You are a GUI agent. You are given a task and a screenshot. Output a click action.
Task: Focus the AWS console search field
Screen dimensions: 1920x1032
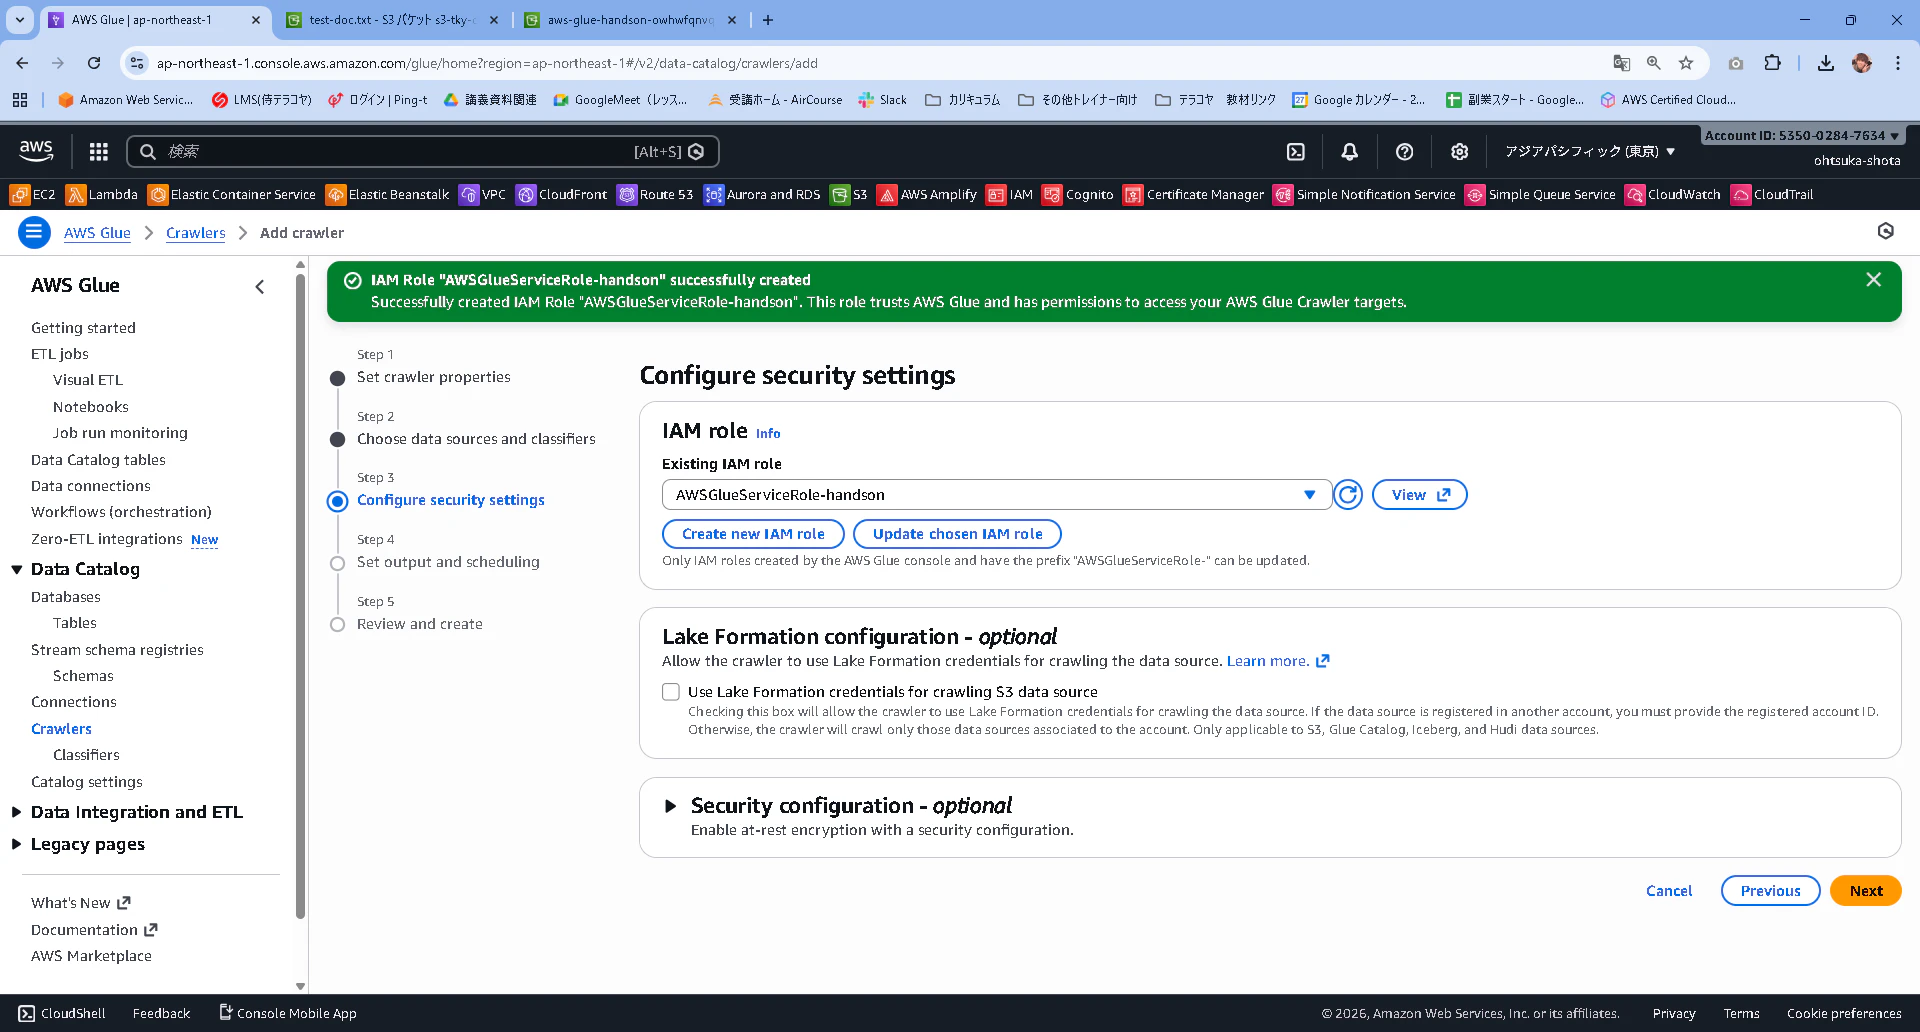pyautogui.click(x=422, y=152)
